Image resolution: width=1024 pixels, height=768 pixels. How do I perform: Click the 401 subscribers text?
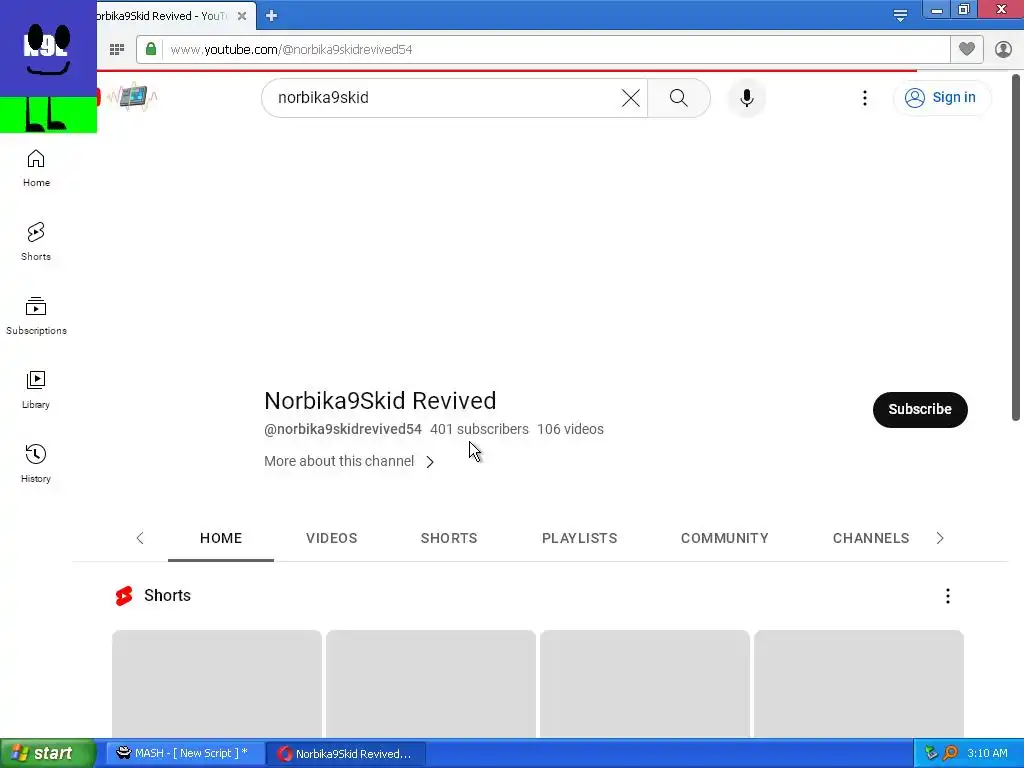pos(479,429)
